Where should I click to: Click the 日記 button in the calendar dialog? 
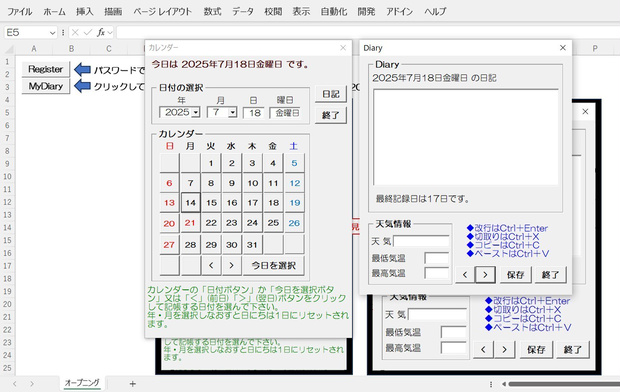point(331,94)
